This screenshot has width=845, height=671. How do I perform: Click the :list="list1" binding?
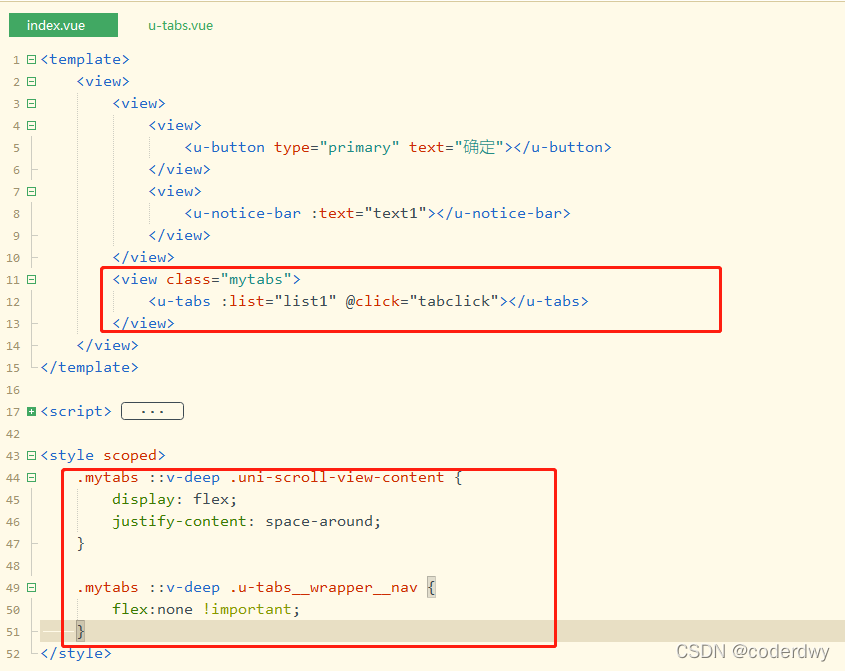279,301
